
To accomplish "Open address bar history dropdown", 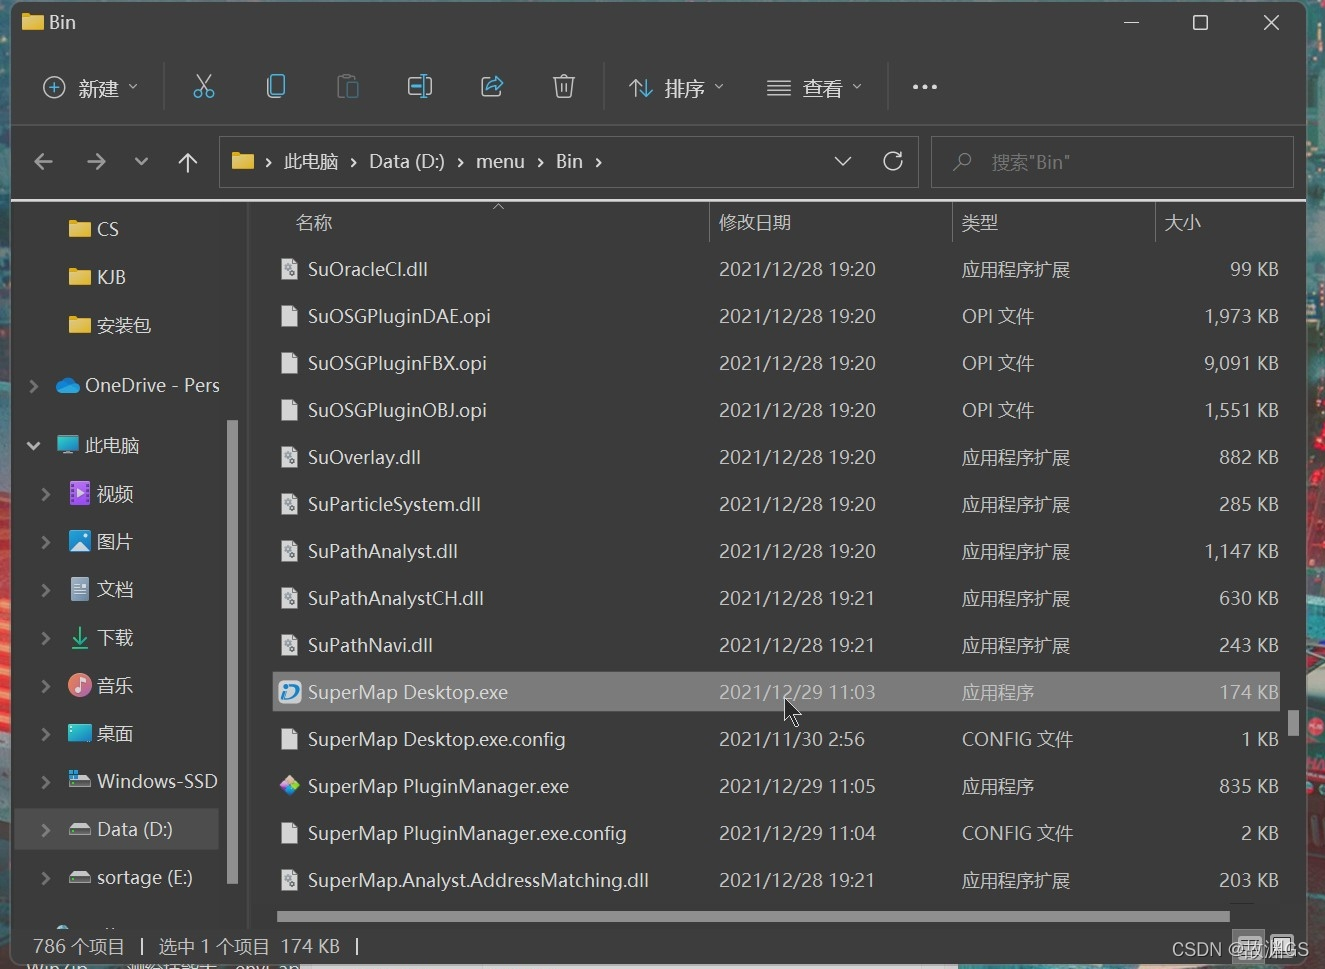I will (x=843, y=161).
